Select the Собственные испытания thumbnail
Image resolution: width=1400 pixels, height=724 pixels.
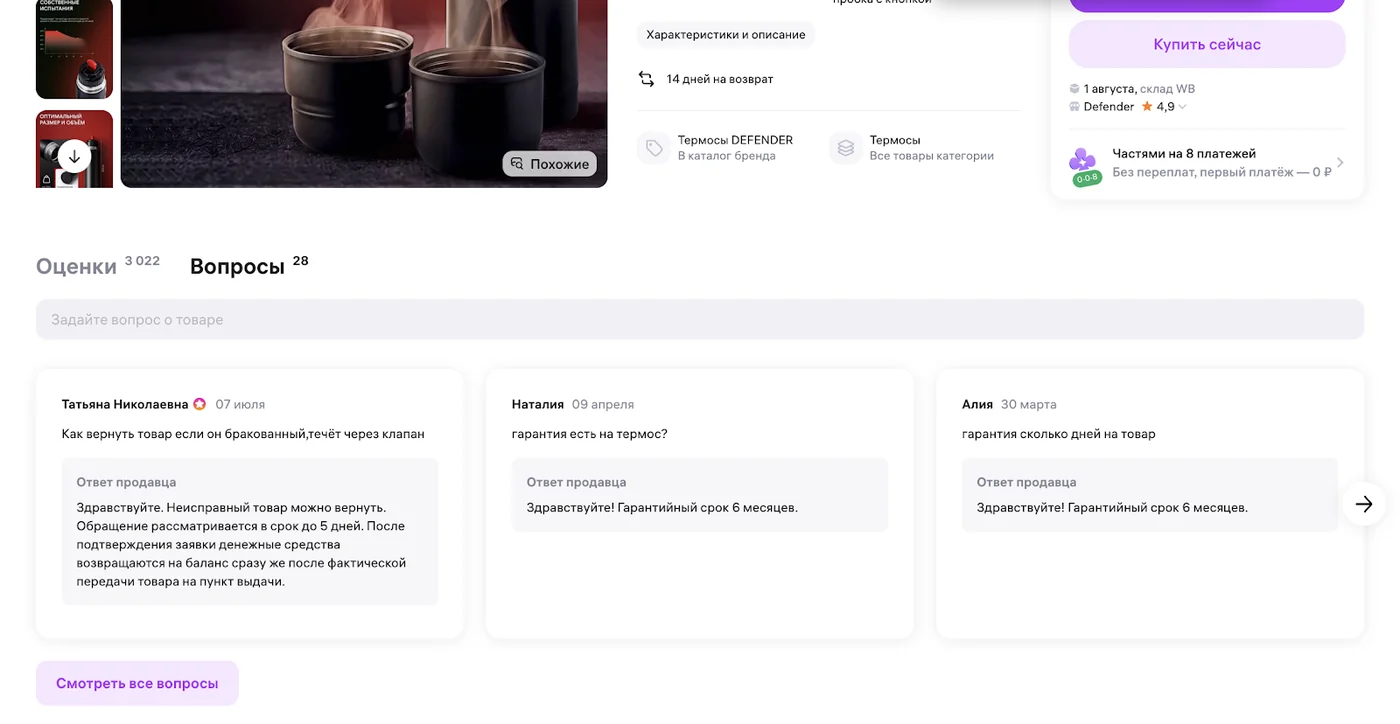click(74, 49)
